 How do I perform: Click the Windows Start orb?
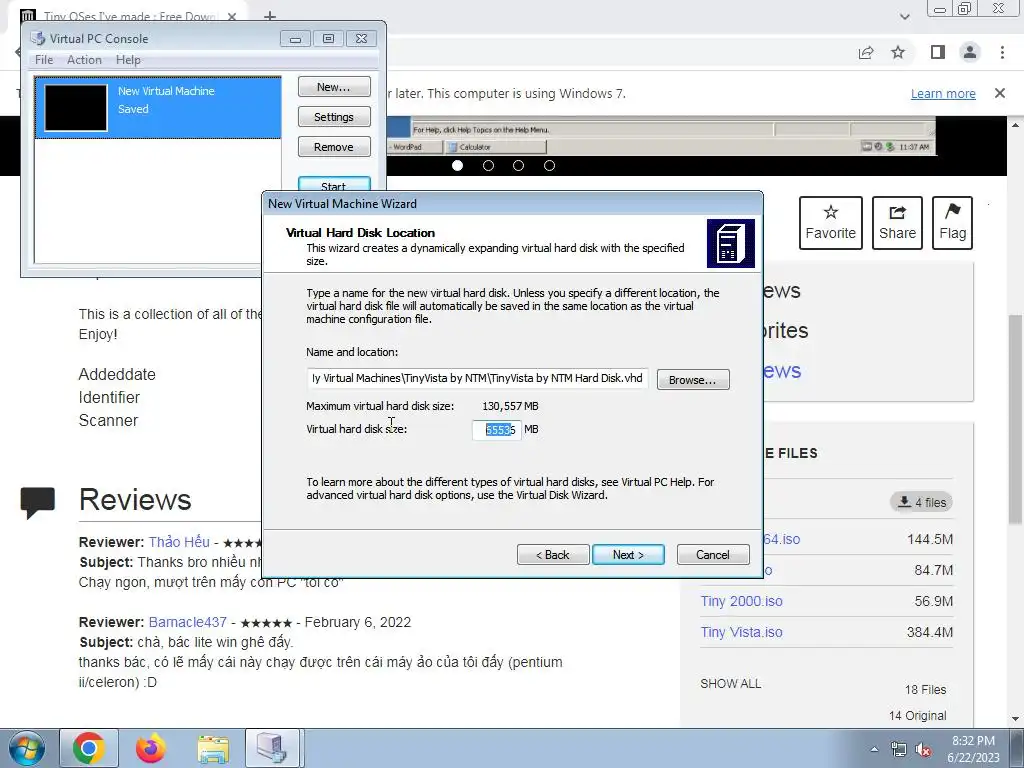pyautogui.click(x=27, y=748)
